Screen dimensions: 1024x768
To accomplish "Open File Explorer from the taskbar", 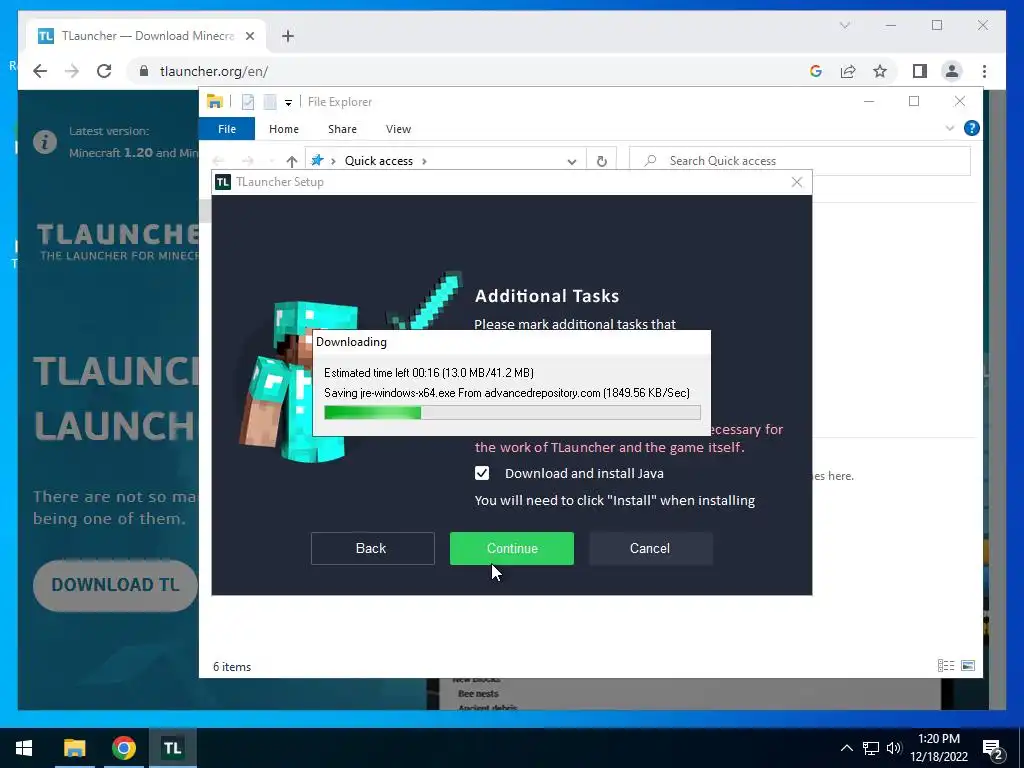I will [x=74, y=748].
